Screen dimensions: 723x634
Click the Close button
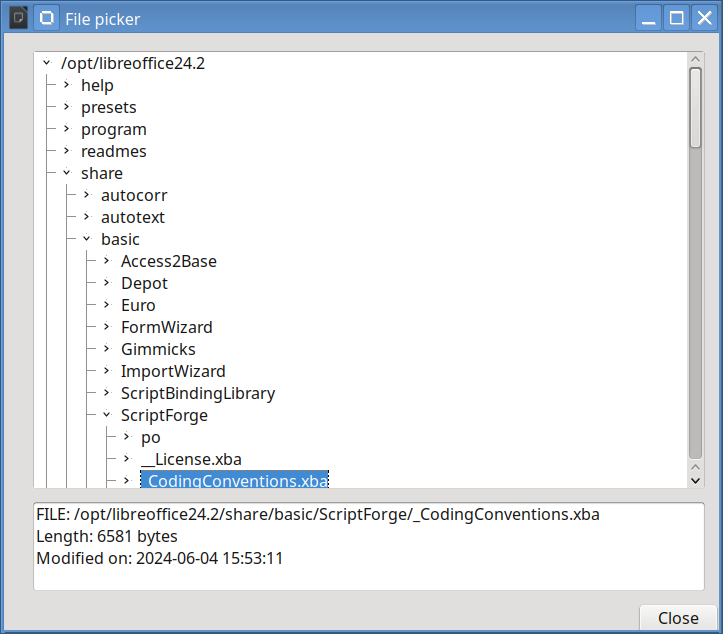click(x=678, y=618)
